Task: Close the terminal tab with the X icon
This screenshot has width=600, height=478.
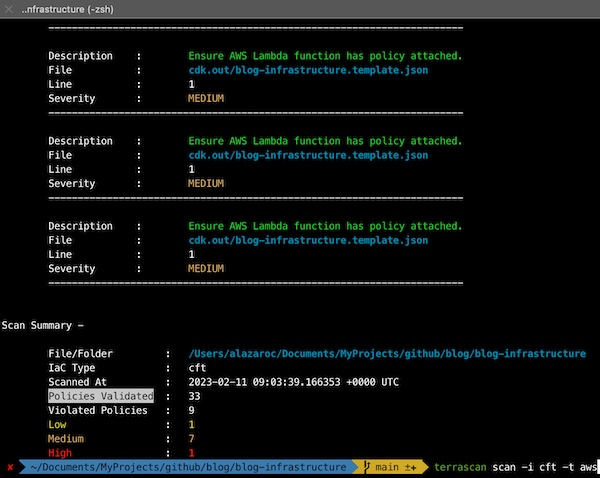Action: [x=8, y=9]
